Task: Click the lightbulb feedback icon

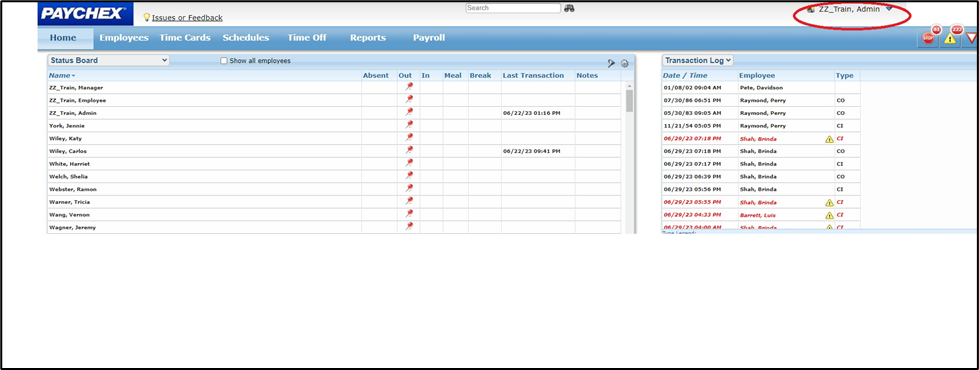Action: [147, 17]
